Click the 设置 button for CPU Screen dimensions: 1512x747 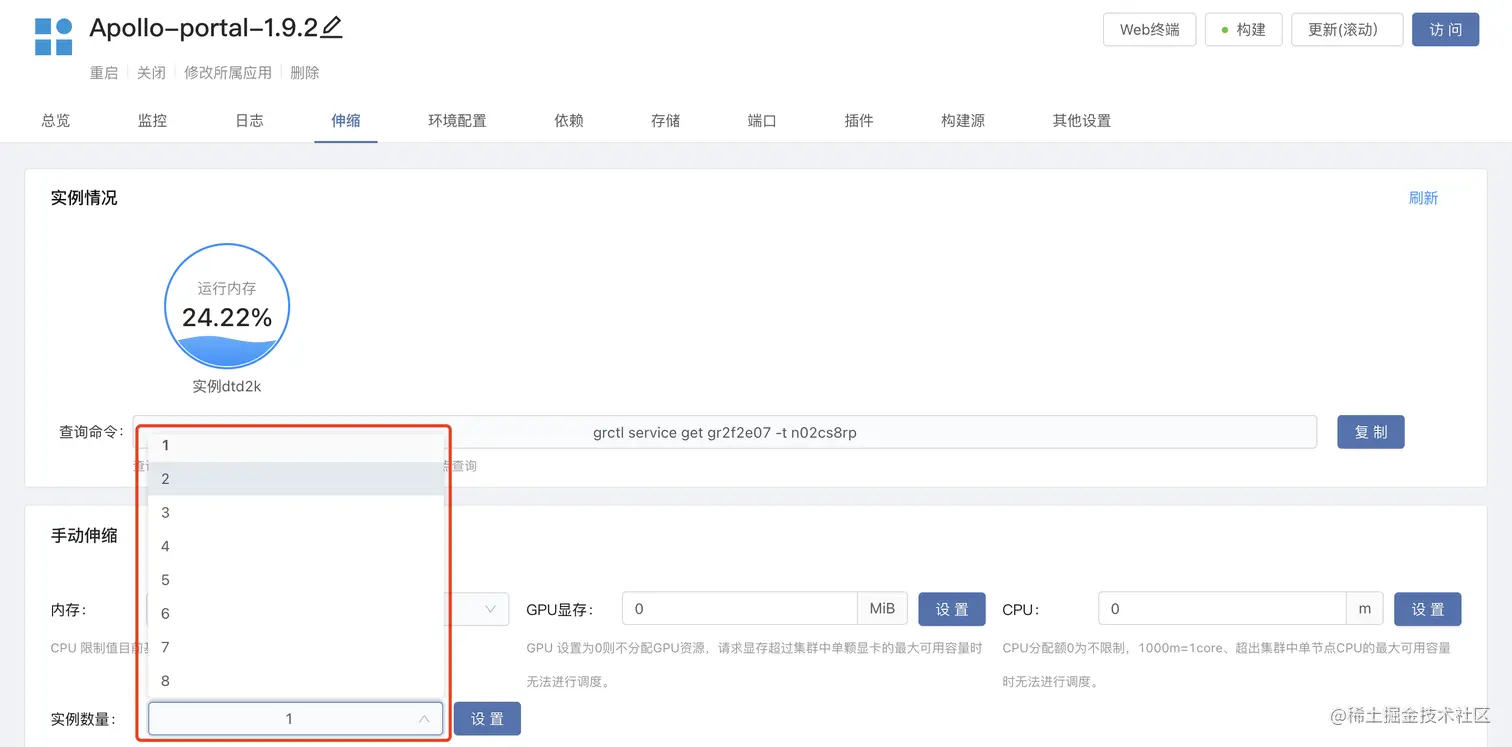pyautogui.click(x=1428, y=609)
